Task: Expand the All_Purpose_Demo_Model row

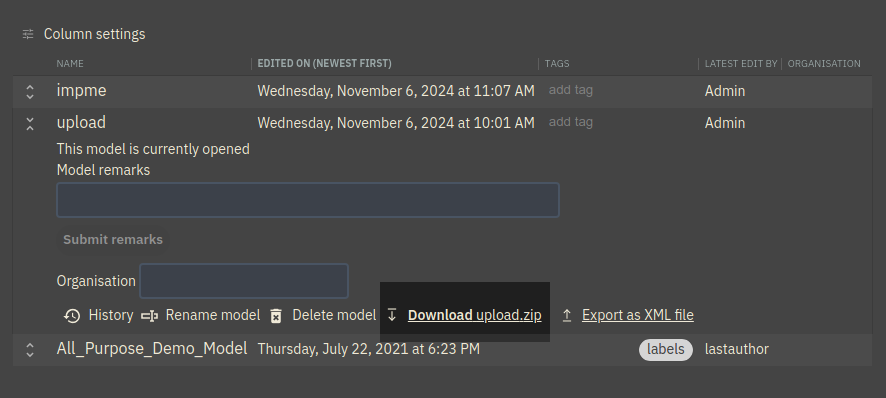Action: coord(30,350)
